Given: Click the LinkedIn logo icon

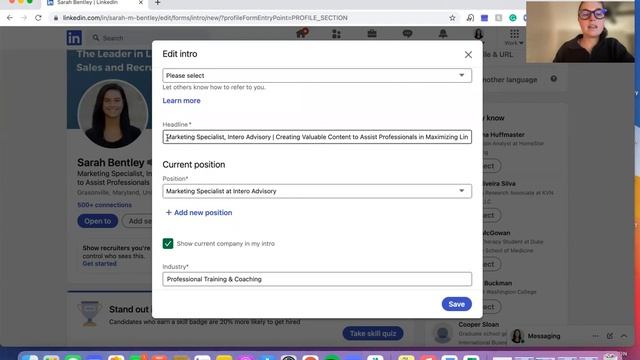Looking at the screenshot, I should 74,38.
